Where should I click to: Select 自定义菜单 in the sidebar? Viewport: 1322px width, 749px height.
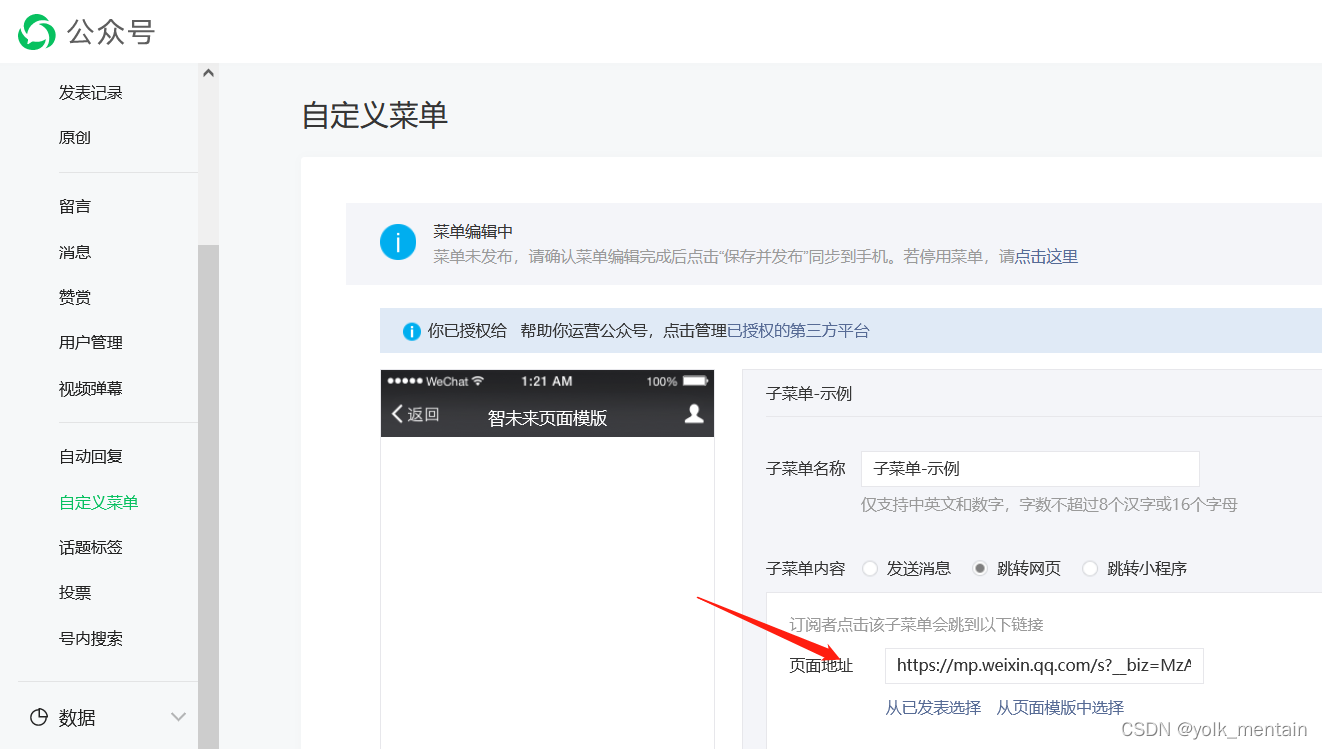(x=99, y=502)
